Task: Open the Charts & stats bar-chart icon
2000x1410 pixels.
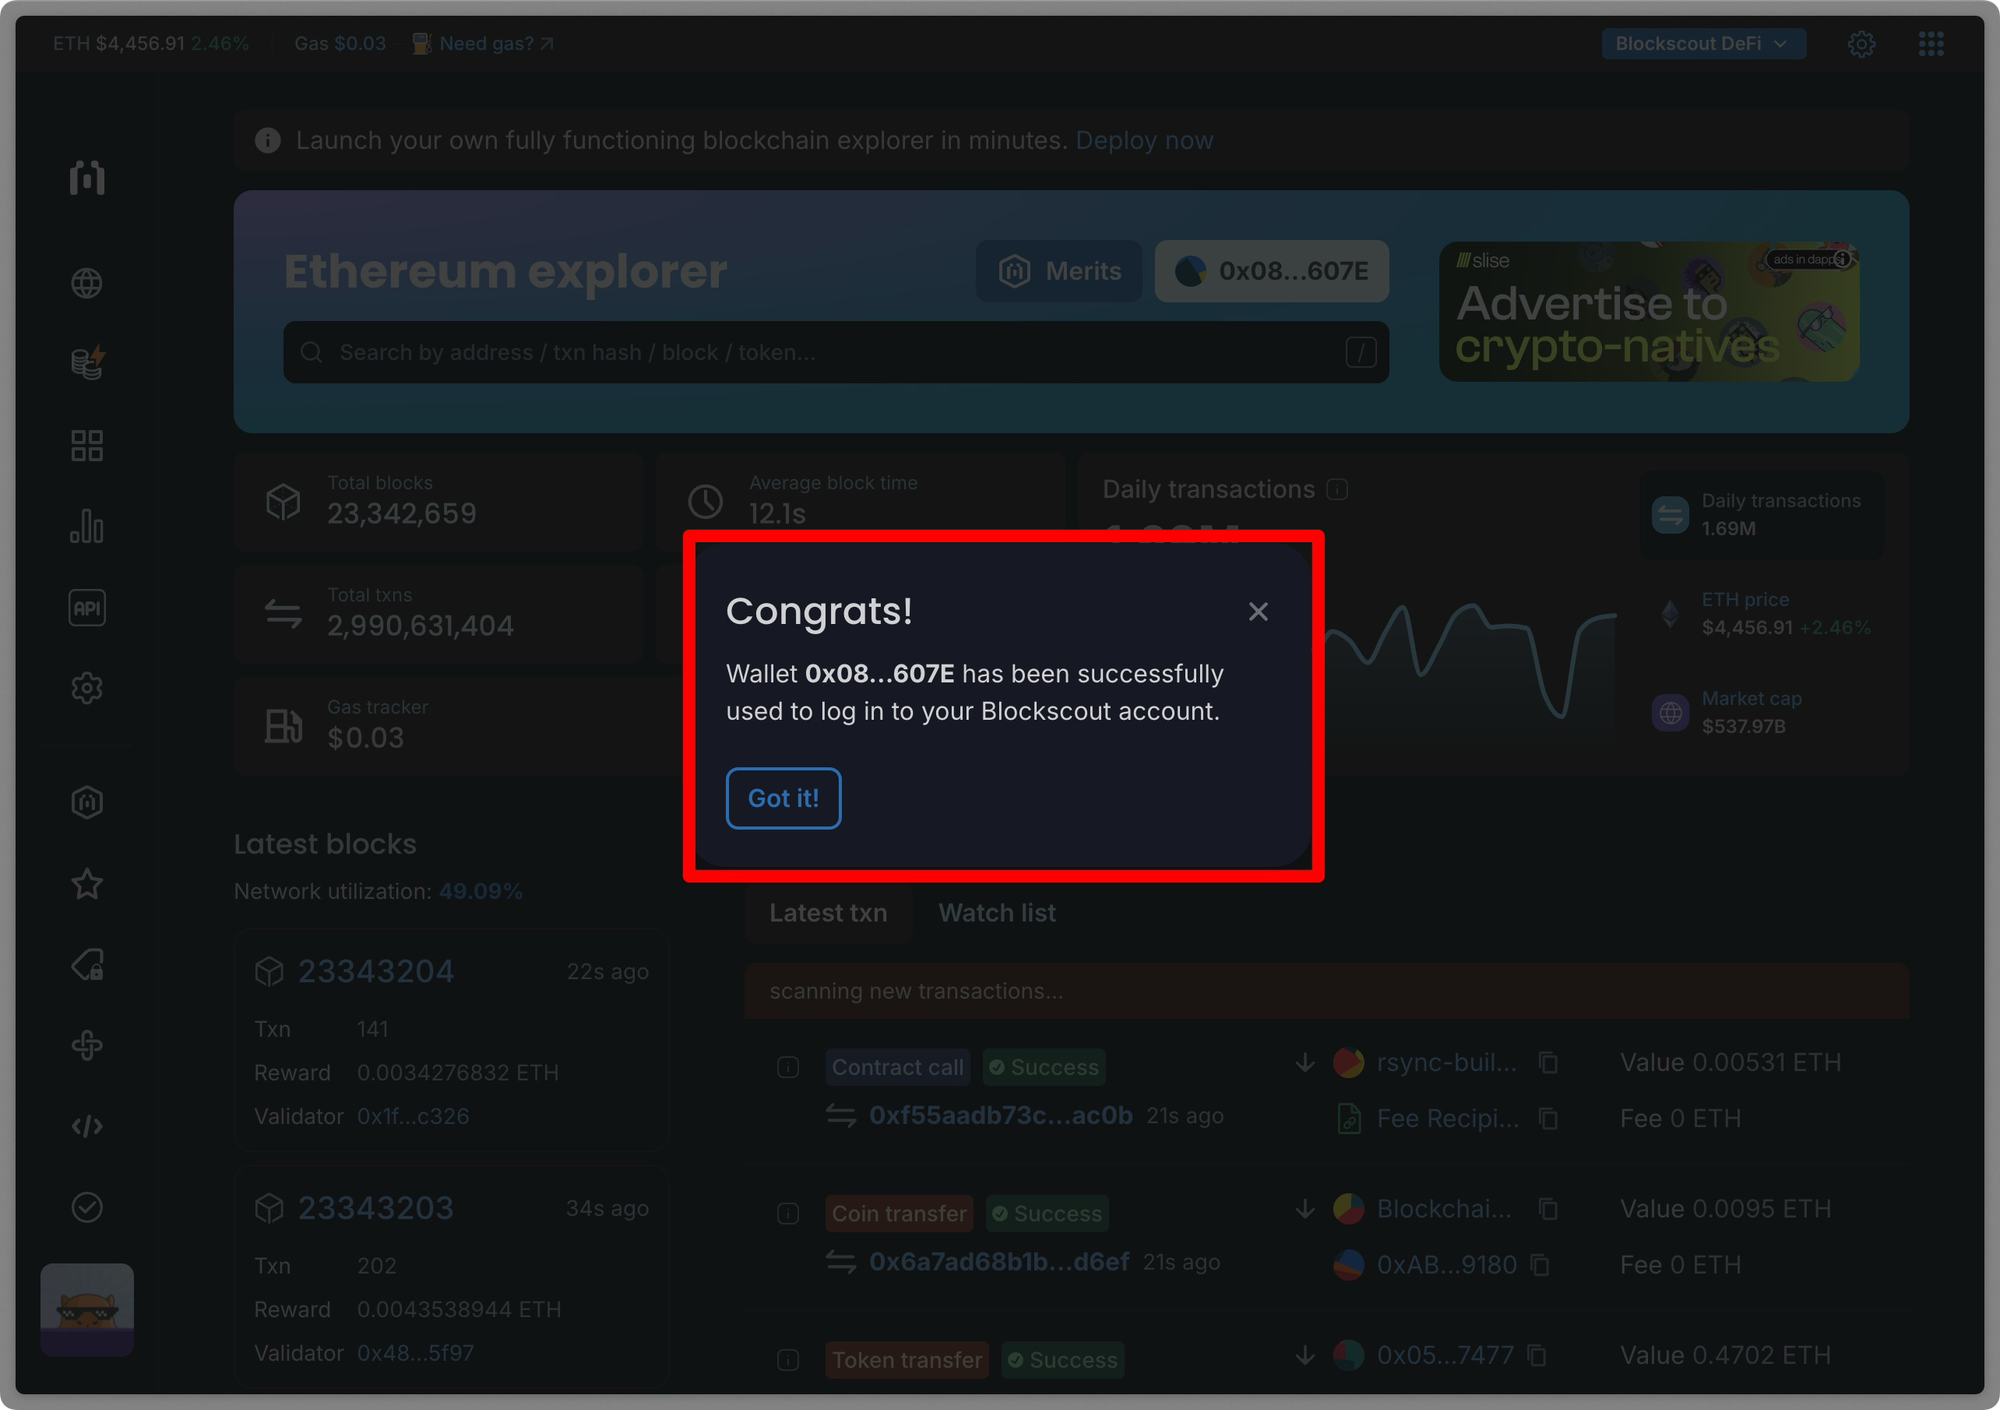Action: 87,526
